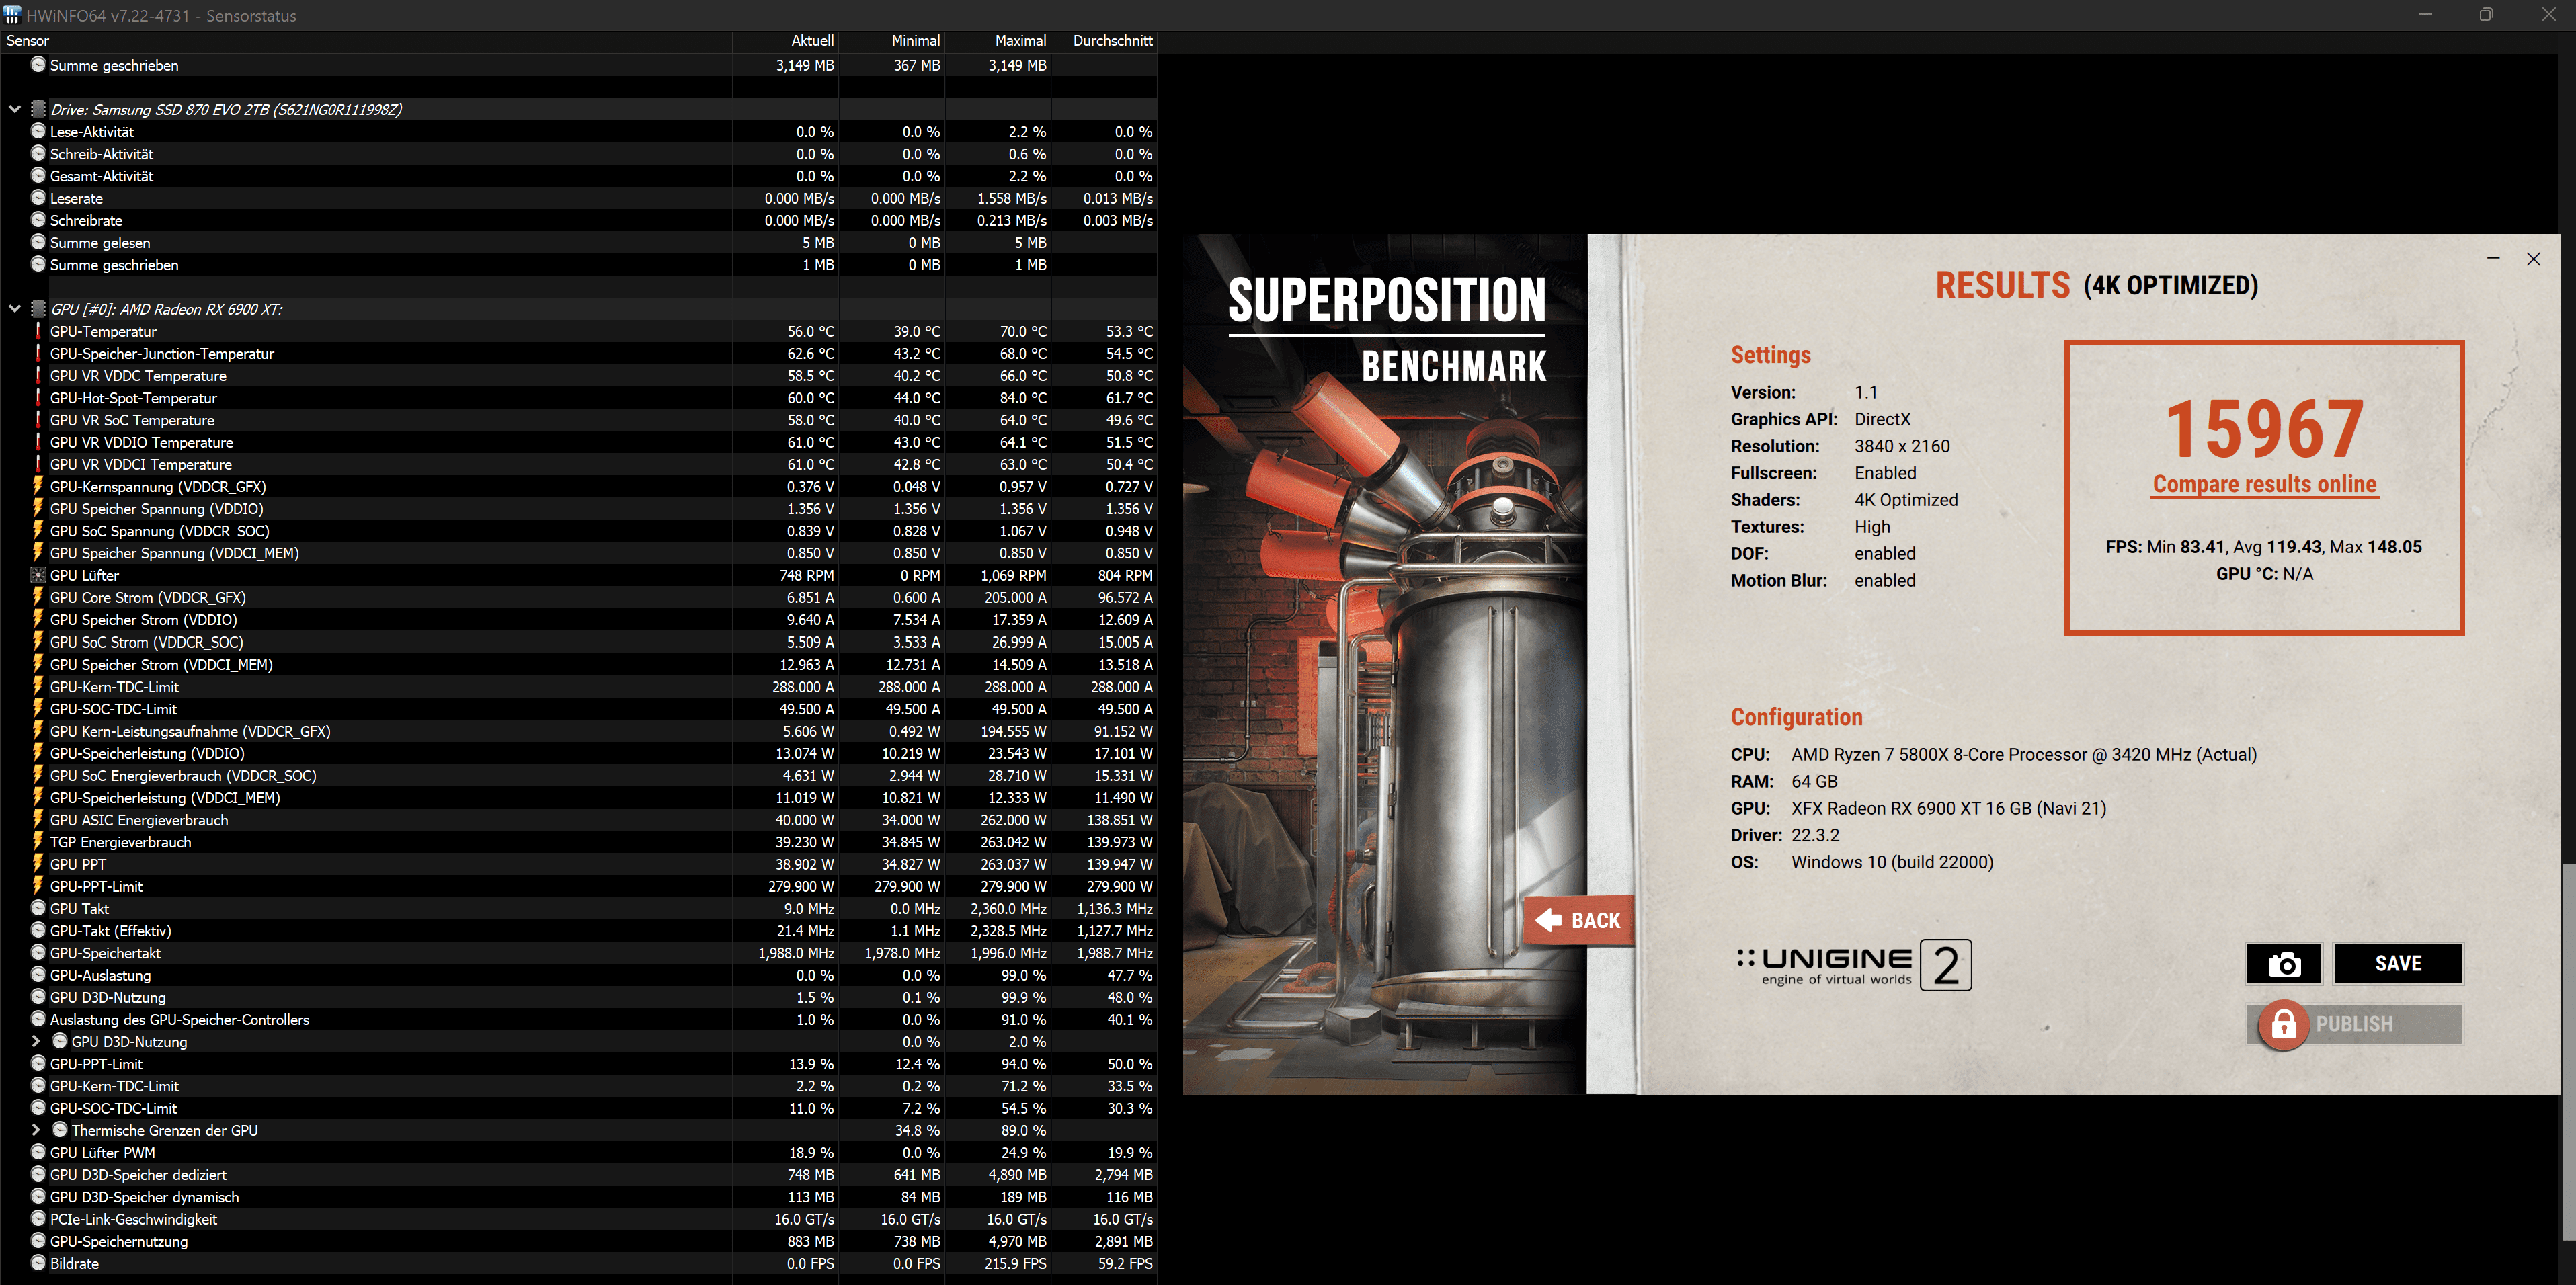
Task: Click the circle icon beside Bildrate
Action: click(38, 1263)
